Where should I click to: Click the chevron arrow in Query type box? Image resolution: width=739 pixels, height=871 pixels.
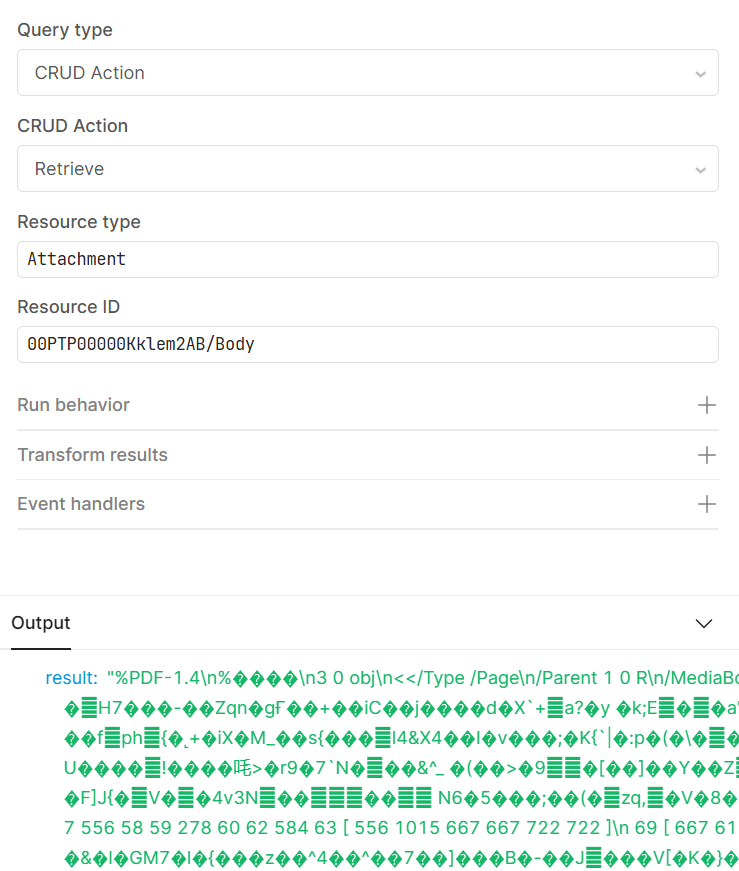(700, 73)
